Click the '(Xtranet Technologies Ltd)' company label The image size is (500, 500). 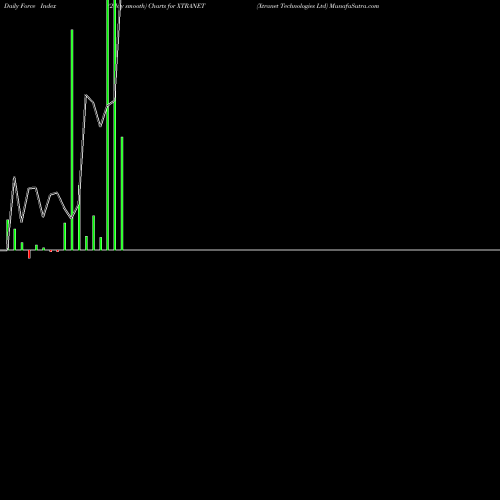[x=292, y=6]
